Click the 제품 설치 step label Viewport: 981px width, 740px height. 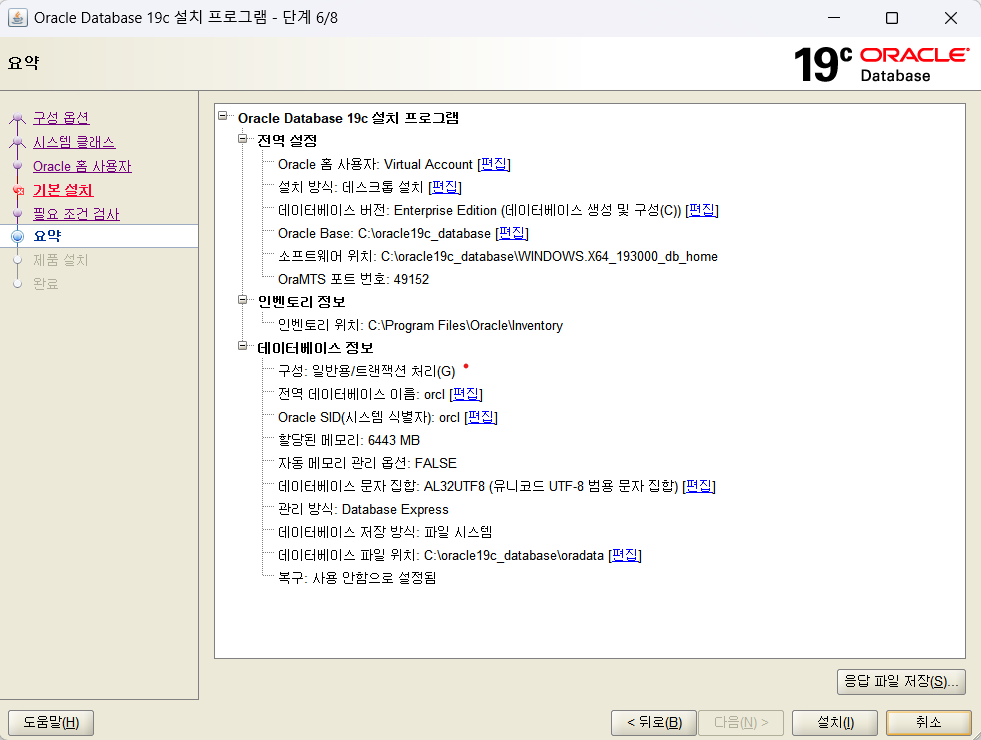61,260
